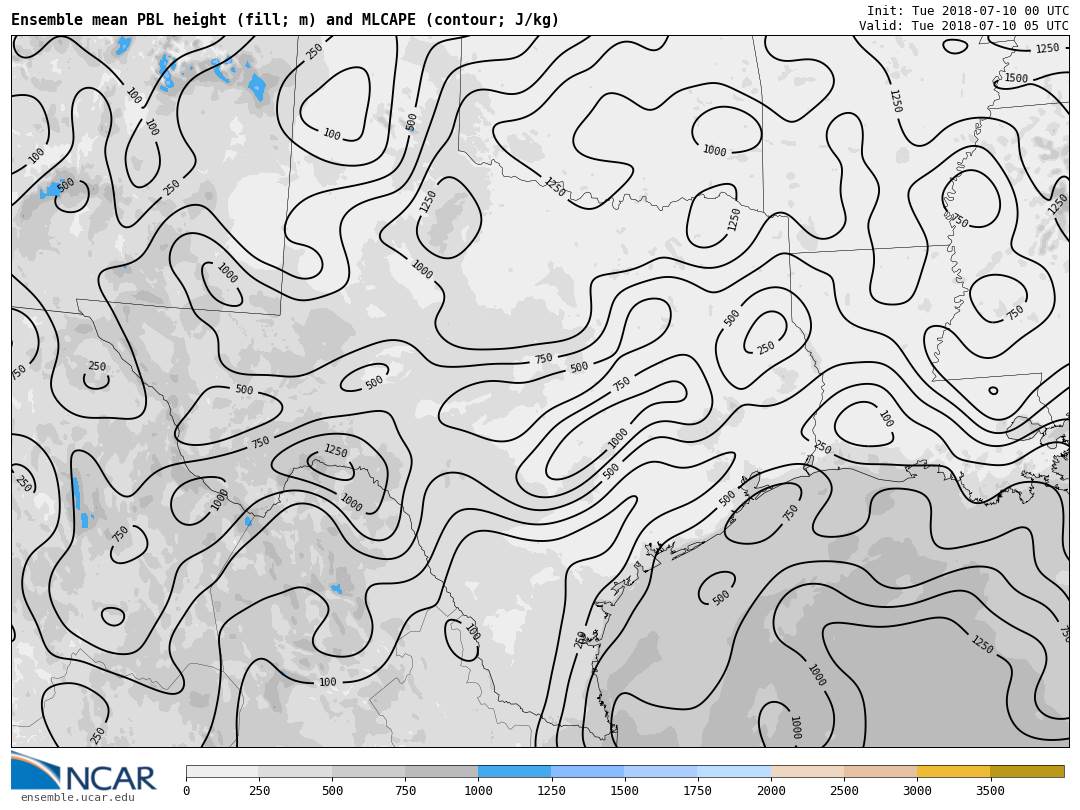Pick the 0–250 lightest colorbar swatch
Screen dimensions: 1080x810
pos(222,772)
